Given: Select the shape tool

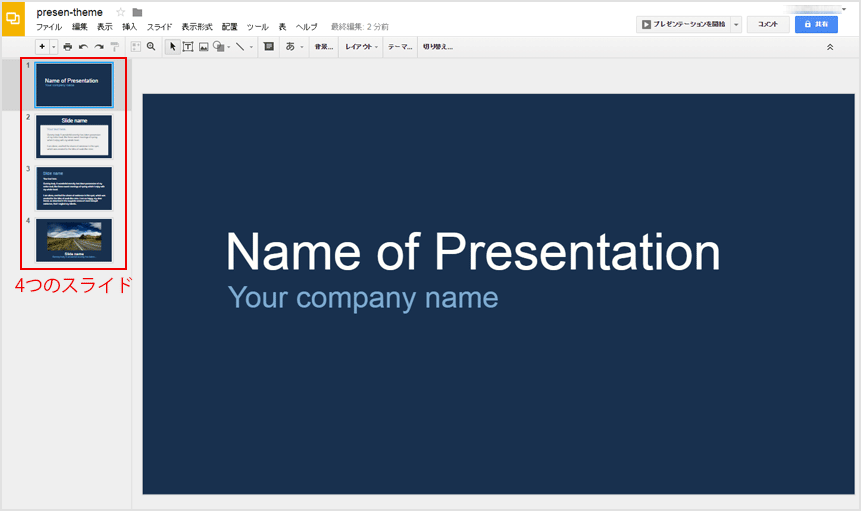Looking at the screenshot, I should (x=218, y=47).
